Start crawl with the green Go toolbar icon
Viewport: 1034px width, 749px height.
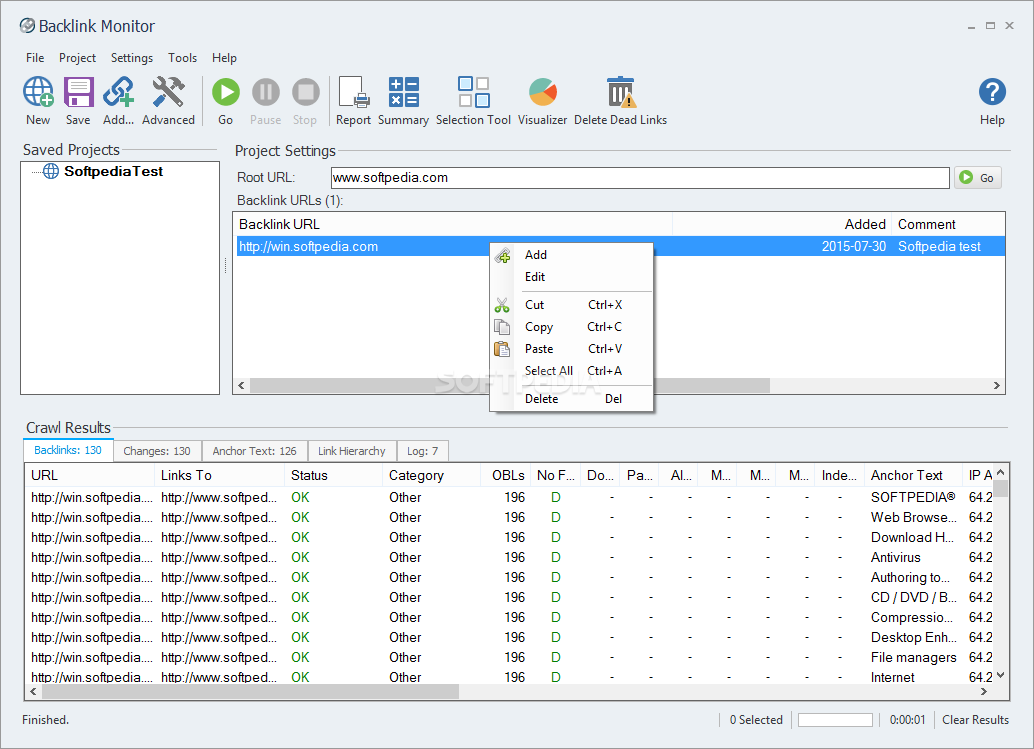pos(226,92)
